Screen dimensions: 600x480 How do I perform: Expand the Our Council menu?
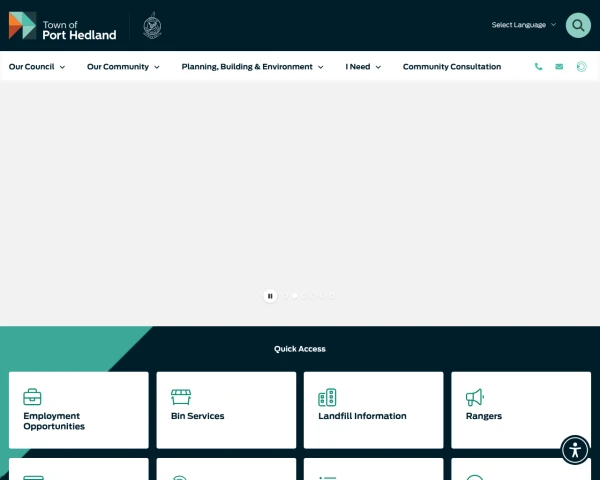point(37,67)
